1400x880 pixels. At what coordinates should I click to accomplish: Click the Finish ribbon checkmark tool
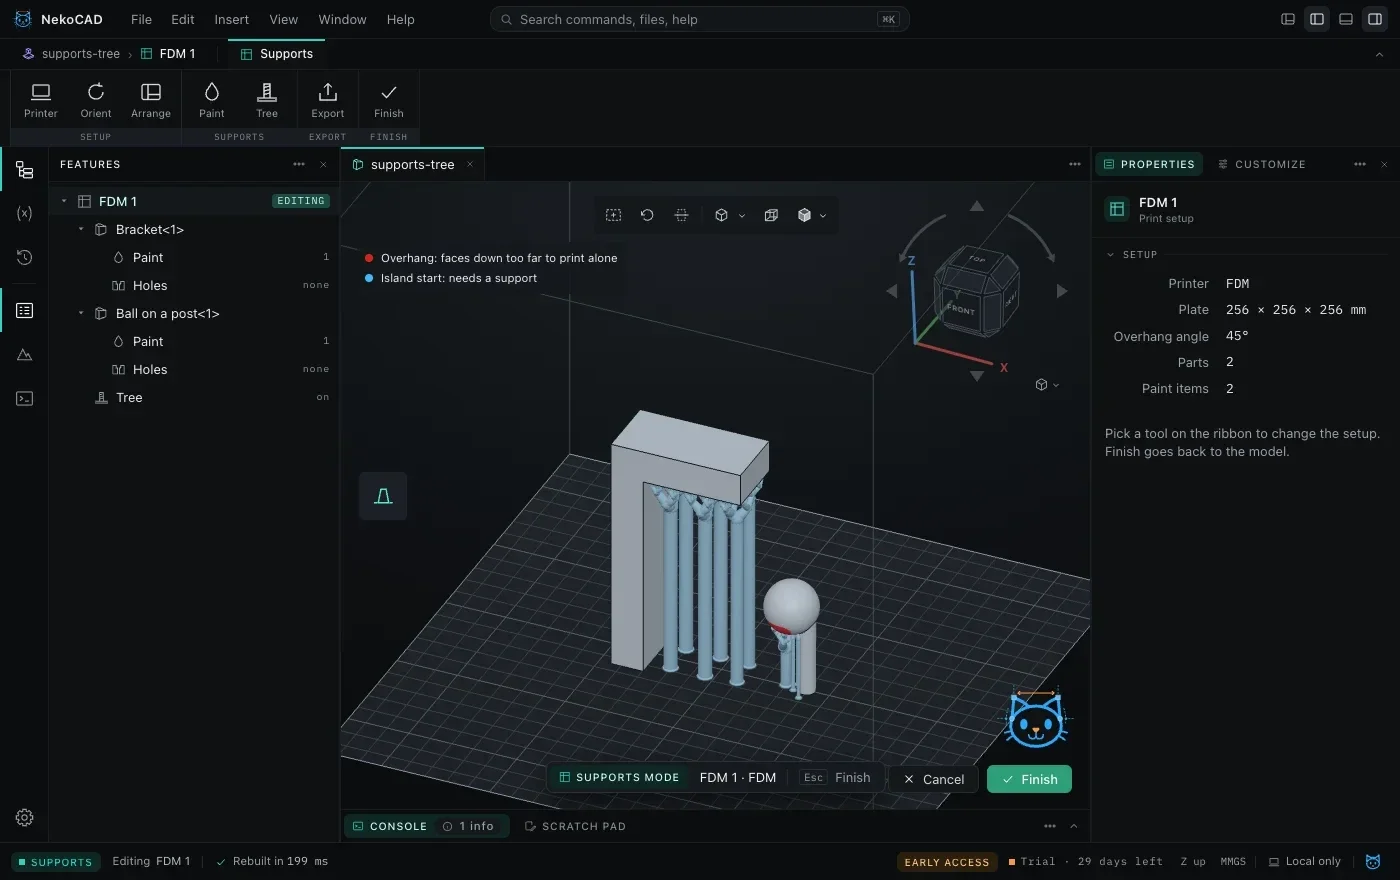pyautogui.click(x=389, y=100)
